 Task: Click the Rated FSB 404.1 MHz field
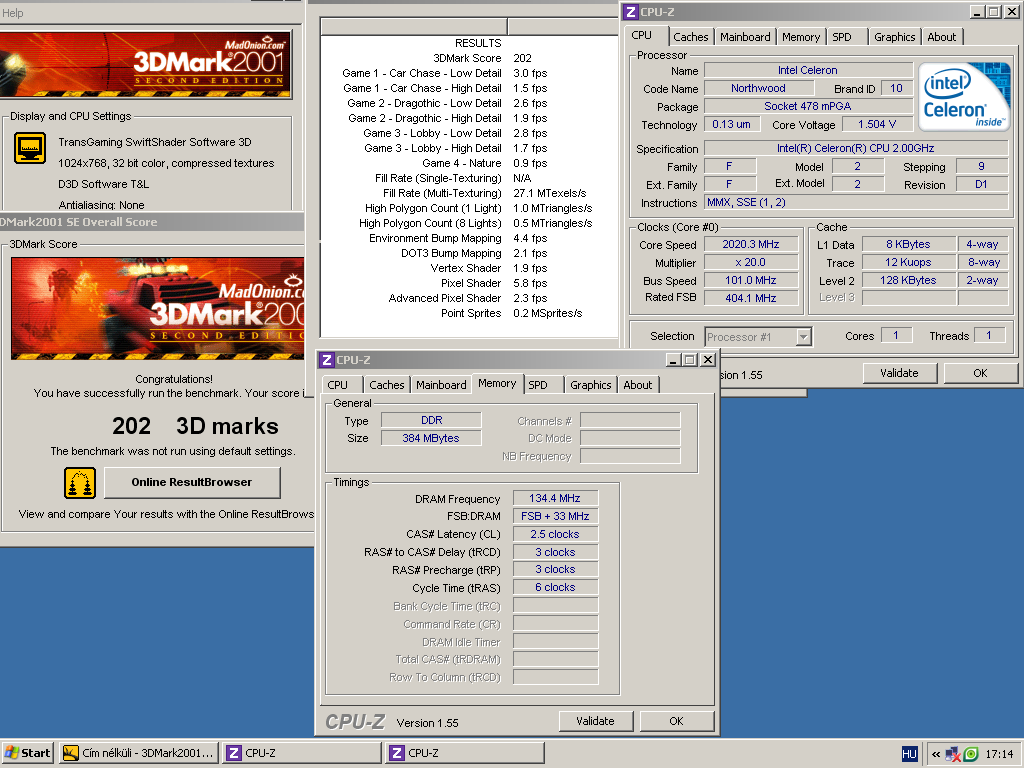pos(751,298)
